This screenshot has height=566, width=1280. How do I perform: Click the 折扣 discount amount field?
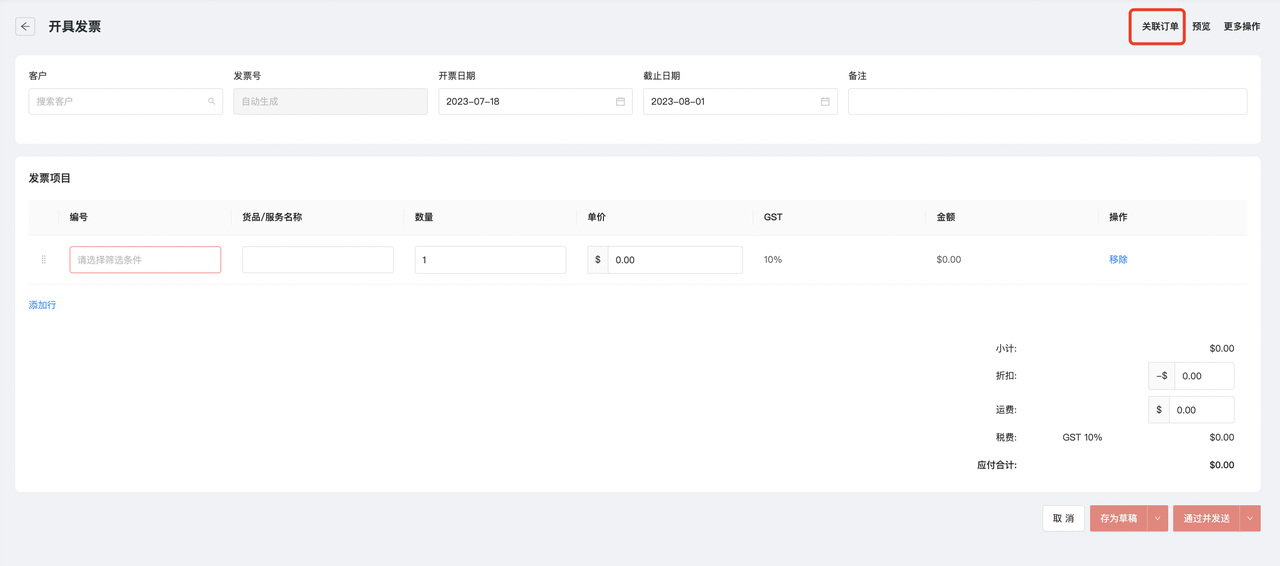1204,376
